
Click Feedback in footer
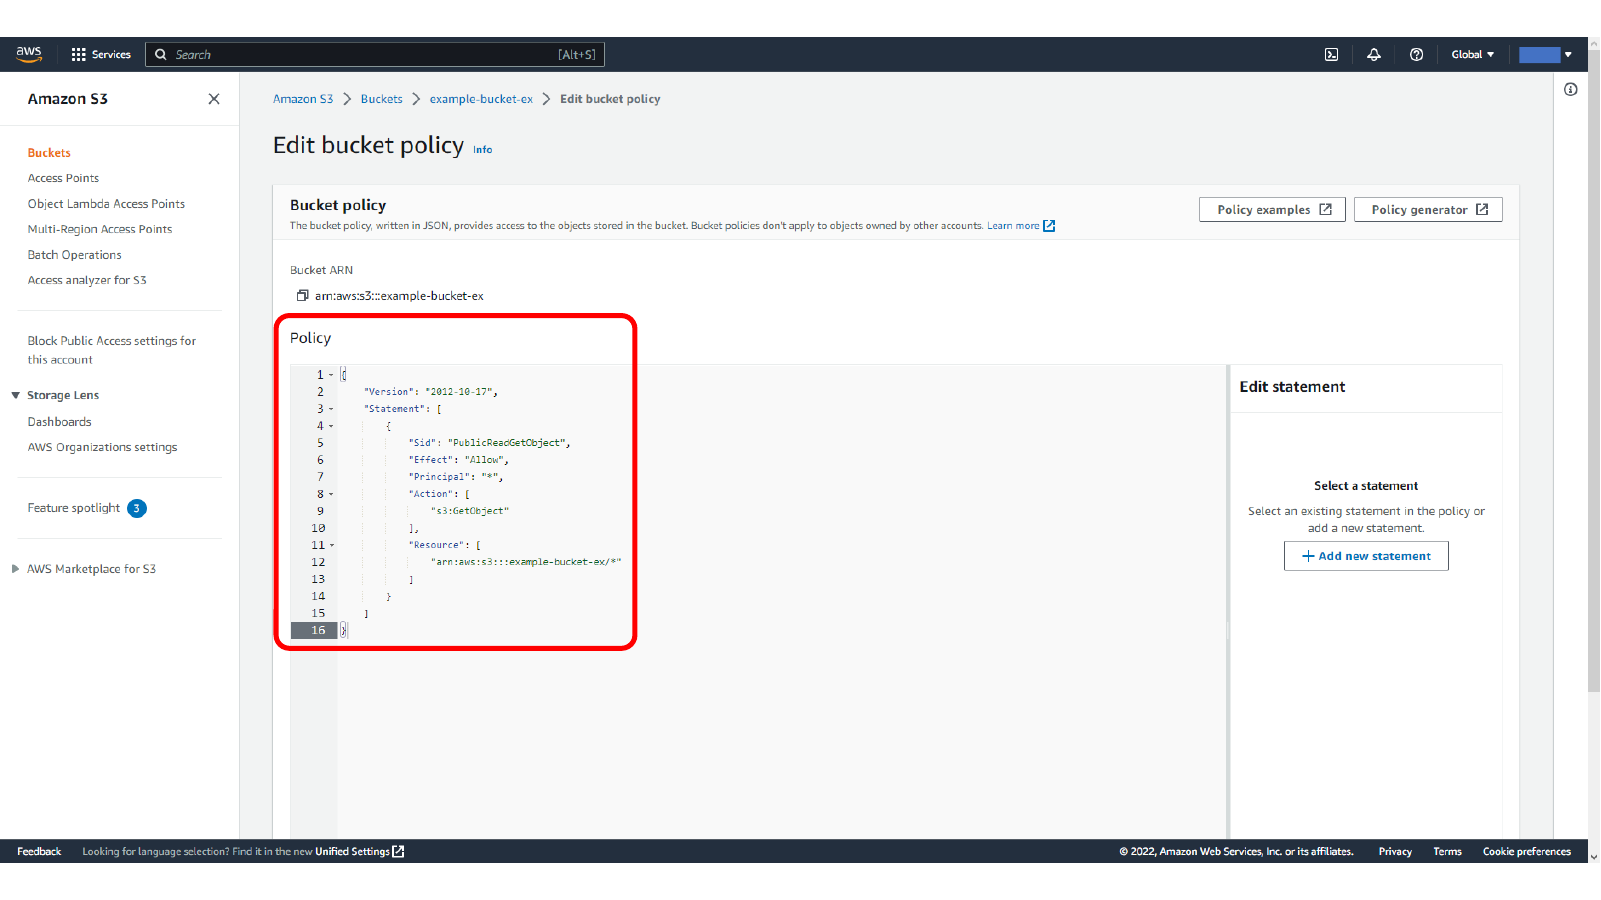tap(39, 852)
